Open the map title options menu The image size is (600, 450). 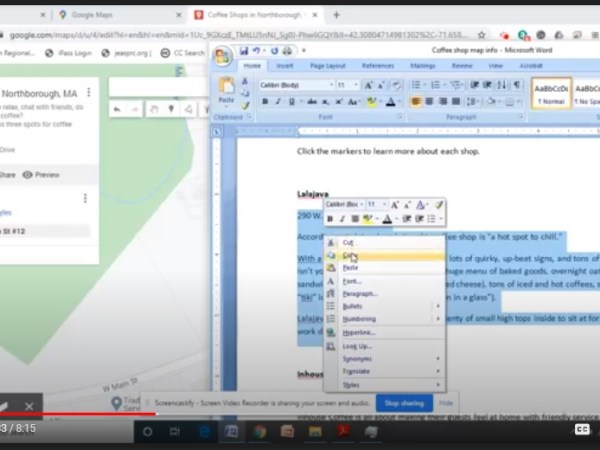click(x=89, y=93)
